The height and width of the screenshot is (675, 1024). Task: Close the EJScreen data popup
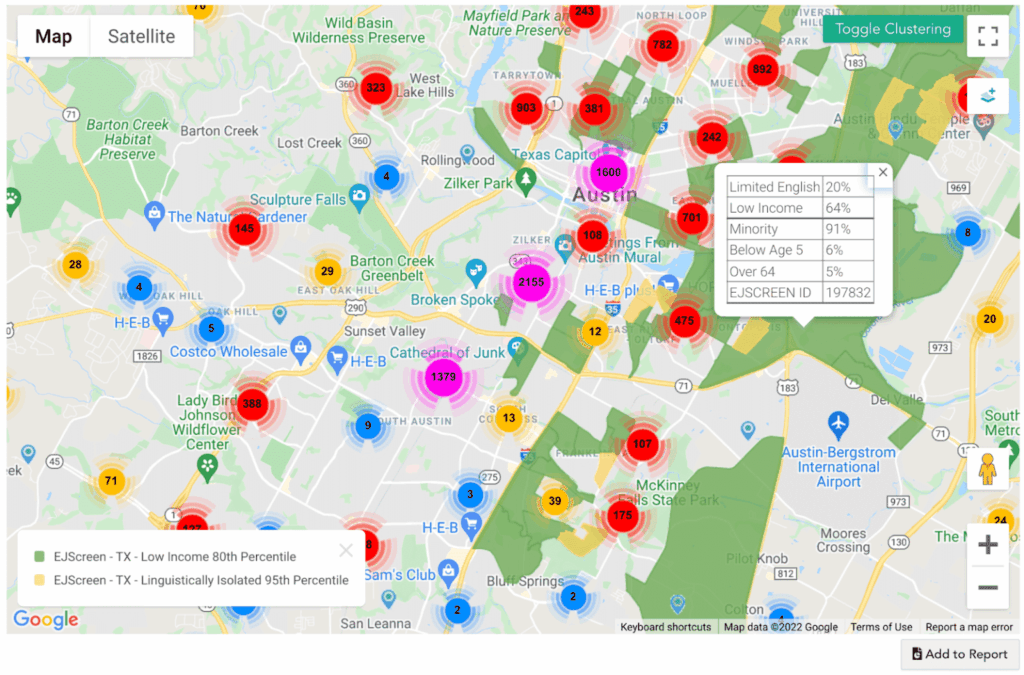(882, 172)
